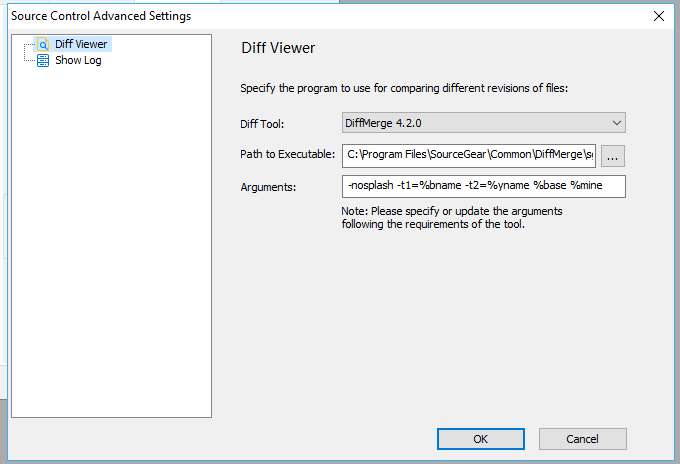
Task: Click the 'Diff Tool:' label
Action: [x=262, y=124]
